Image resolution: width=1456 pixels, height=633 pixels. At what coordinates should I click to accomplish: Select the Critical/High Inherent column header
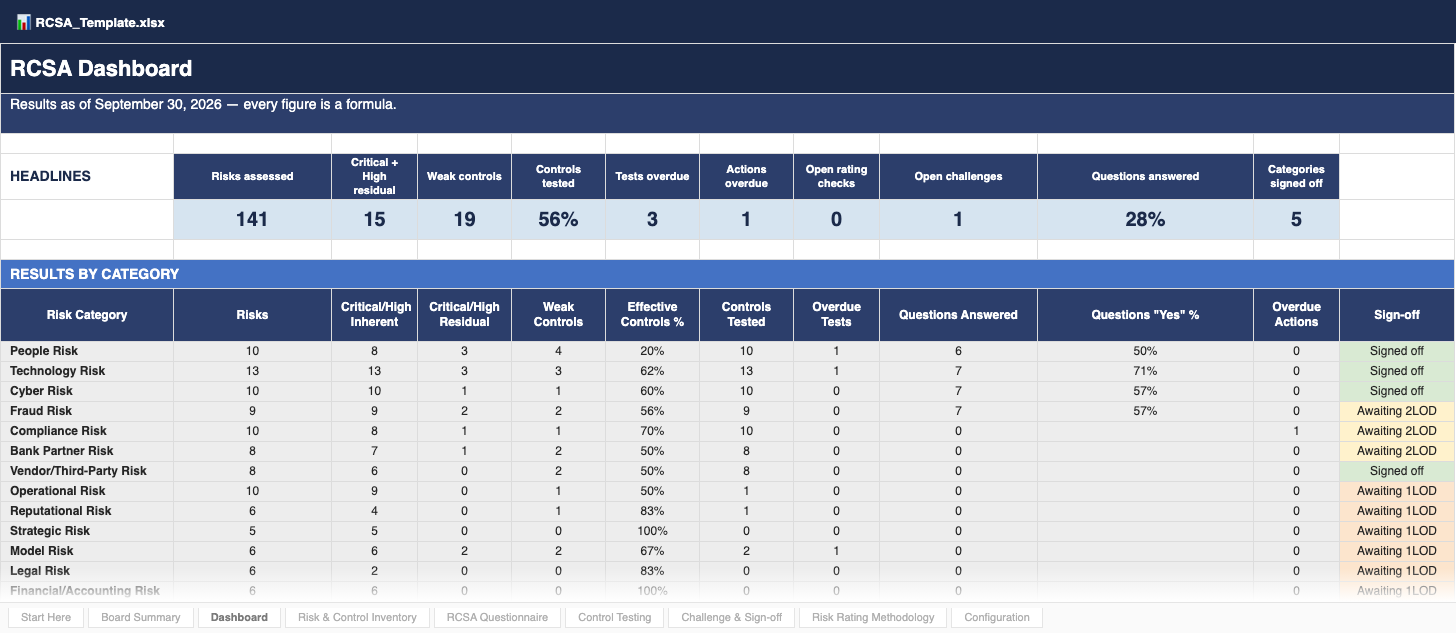point(374,315)
